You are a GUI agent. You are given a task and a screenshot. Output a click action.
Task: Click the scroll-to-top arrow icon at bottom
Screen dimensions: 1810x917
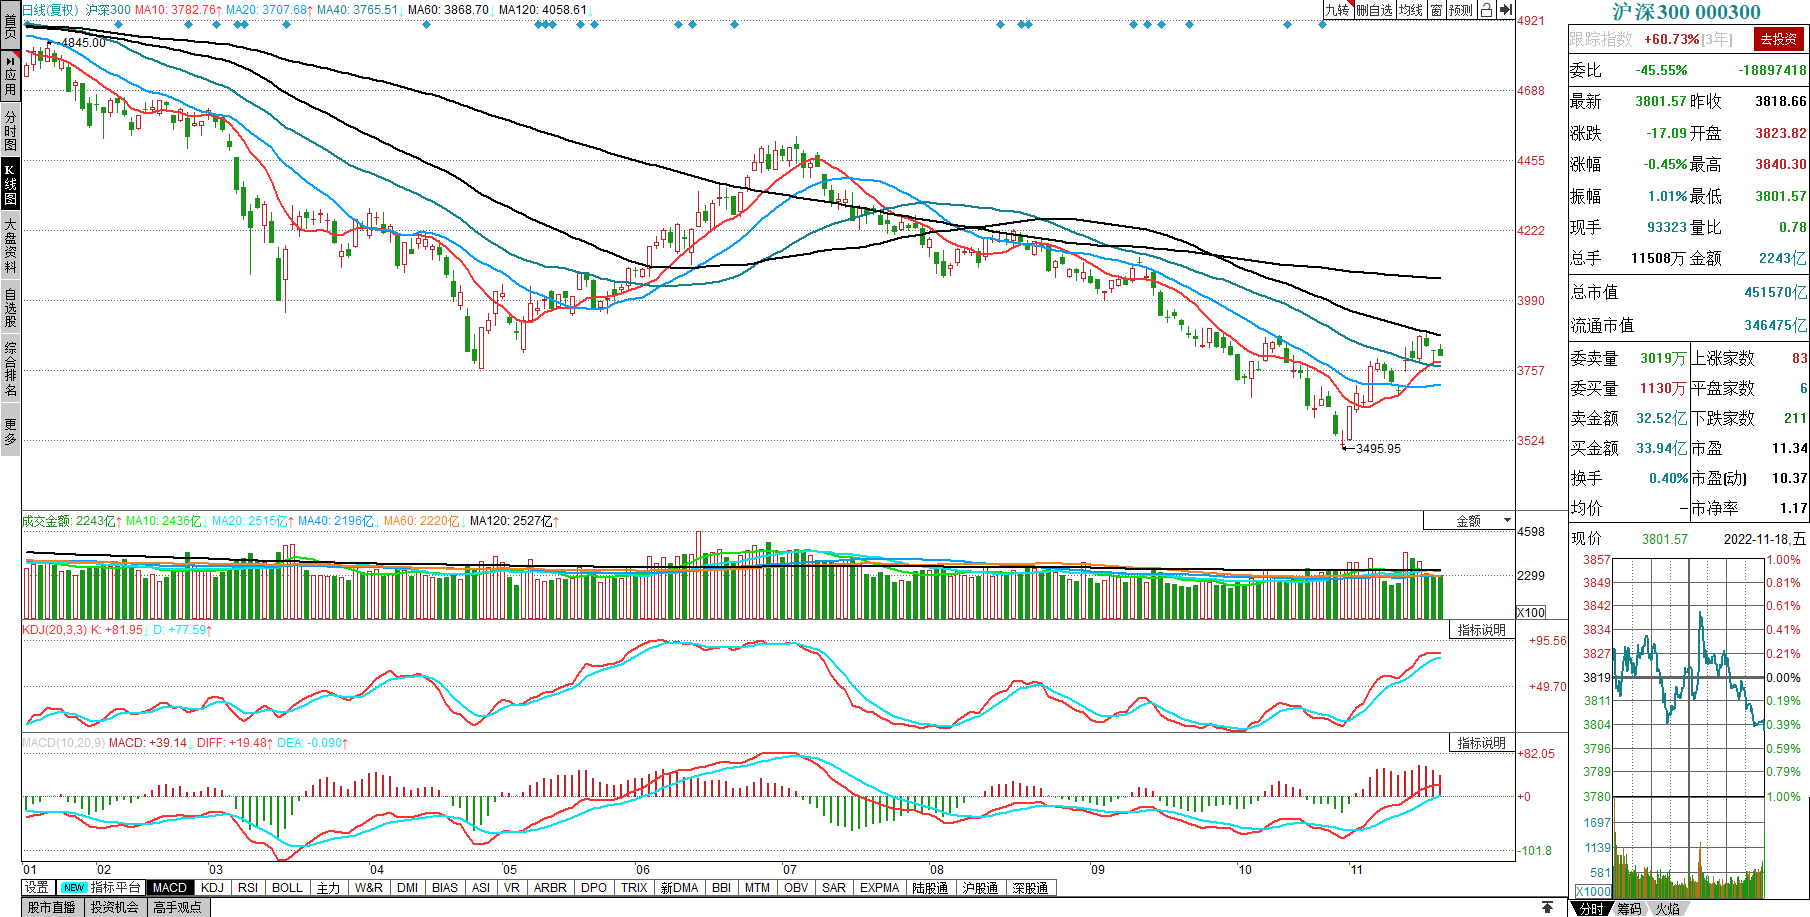(x=1547, y=907)
